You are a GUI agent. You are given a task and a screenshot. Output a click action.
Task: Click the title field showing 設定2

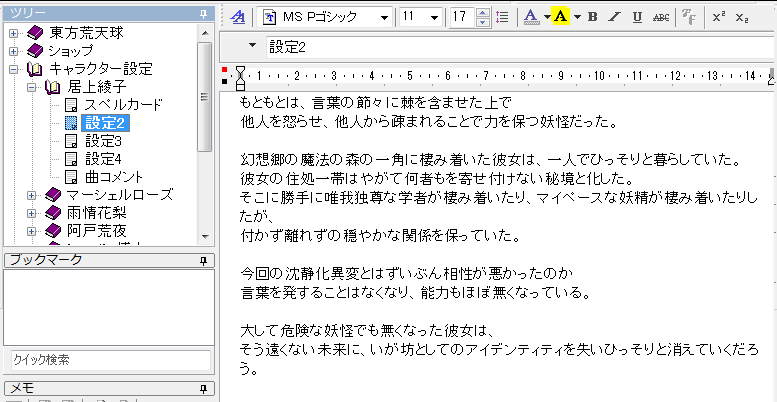point(521,47)
